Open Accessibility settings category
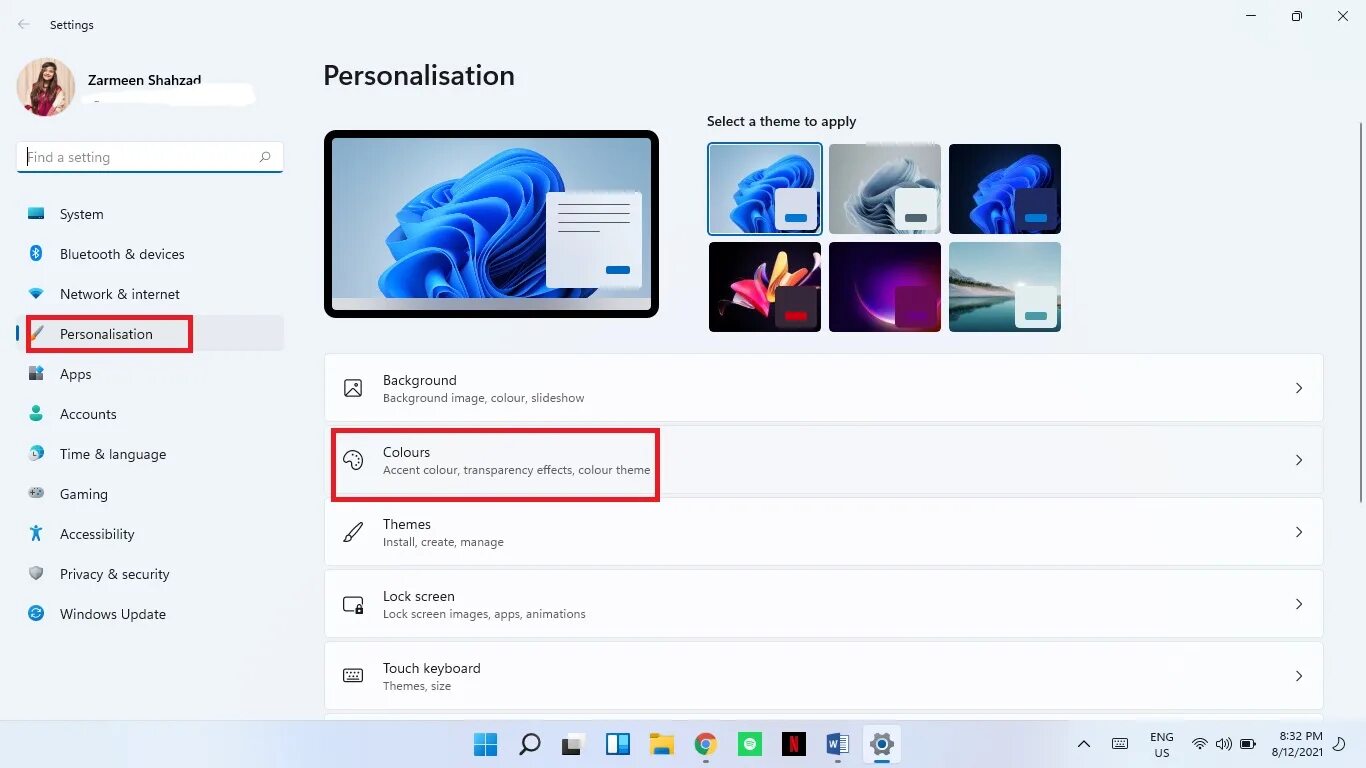The width and height of the screenshot is (1366, 768). click(x=150, y=534)
